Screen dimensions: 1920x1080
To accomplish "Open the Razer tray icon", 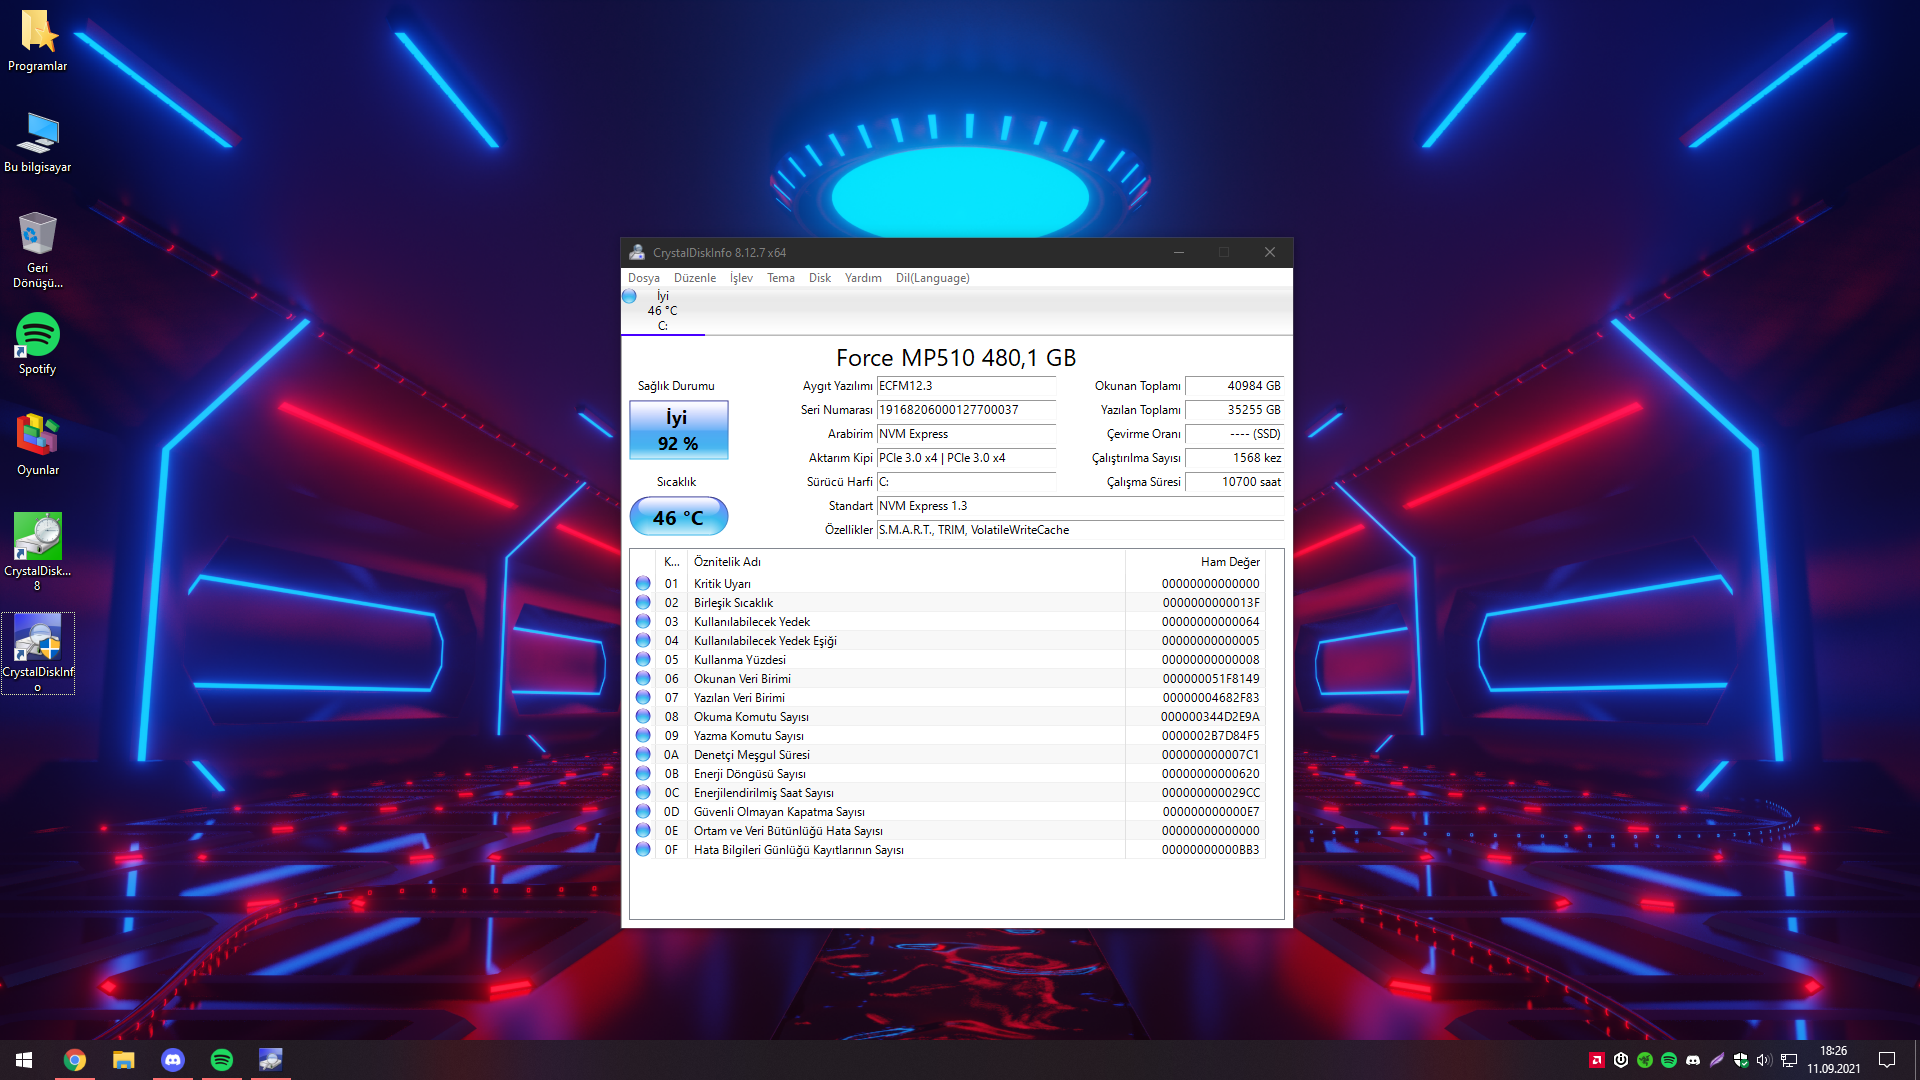I will (1645, 1060).
